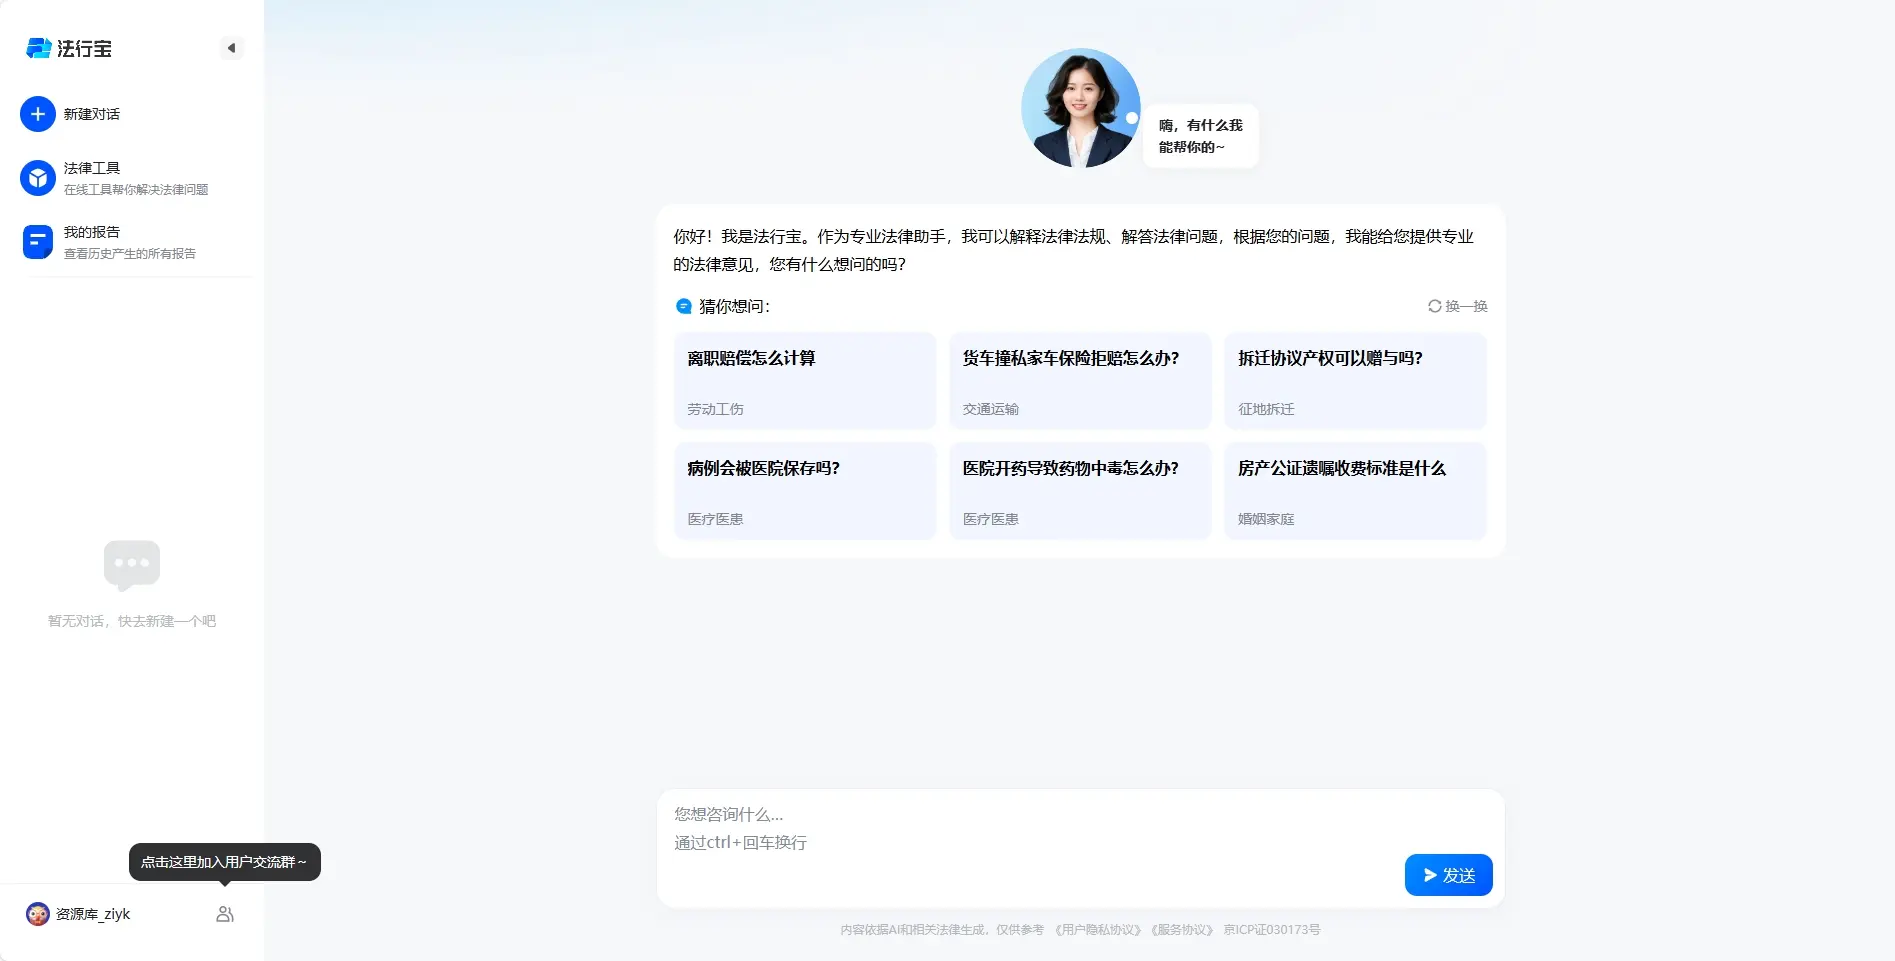Click the 法行宝 logo

point(70,48)
